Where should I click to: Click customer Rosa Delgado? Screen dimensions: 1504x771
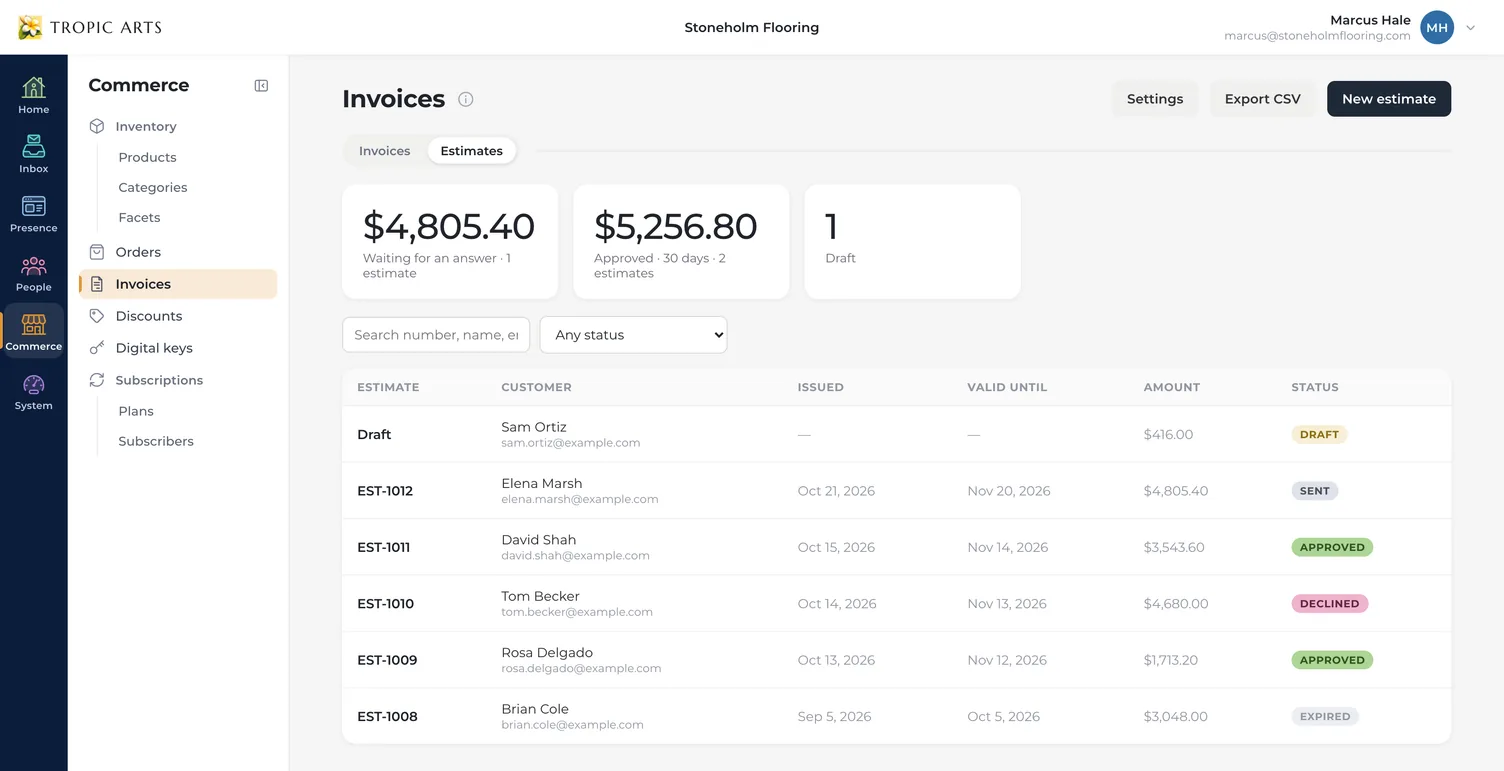point(547,653)
